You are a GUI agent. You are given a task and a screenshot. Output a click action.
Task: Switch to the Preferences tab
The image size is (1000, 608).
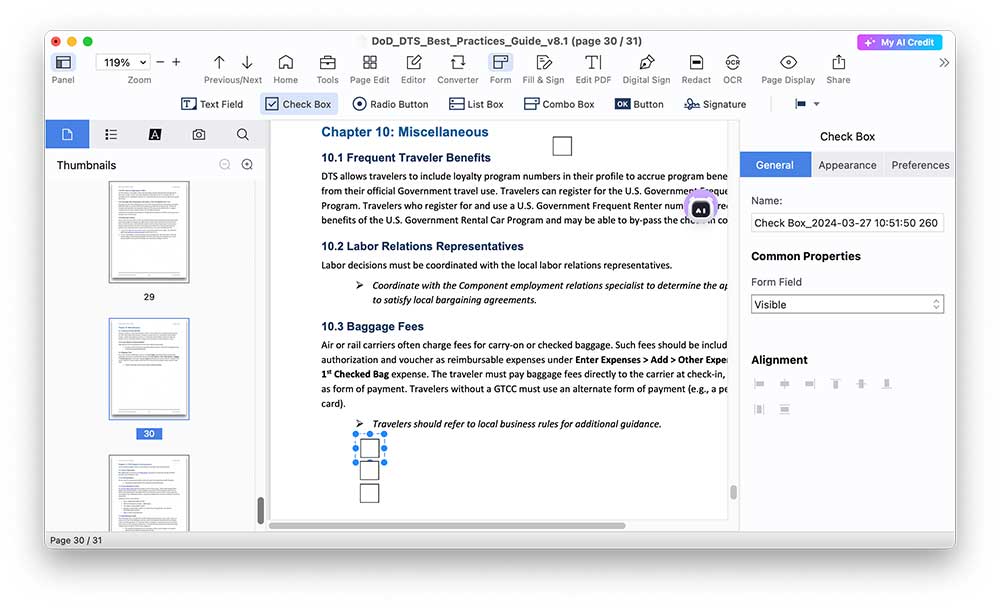click(920, 165)
